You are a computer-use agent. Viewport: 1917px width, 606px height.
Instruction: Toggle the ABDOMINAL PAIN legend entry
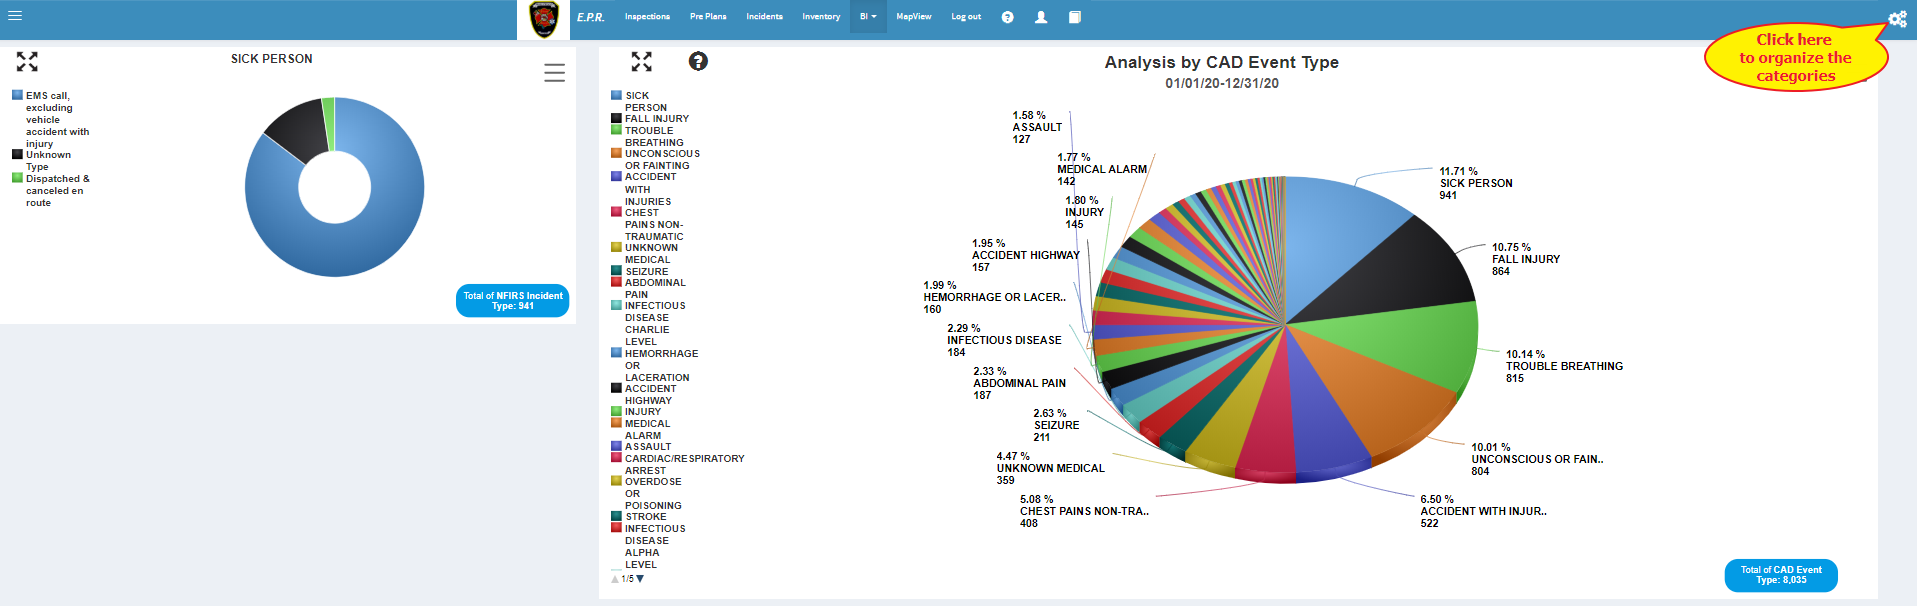(x=648, y=288)
